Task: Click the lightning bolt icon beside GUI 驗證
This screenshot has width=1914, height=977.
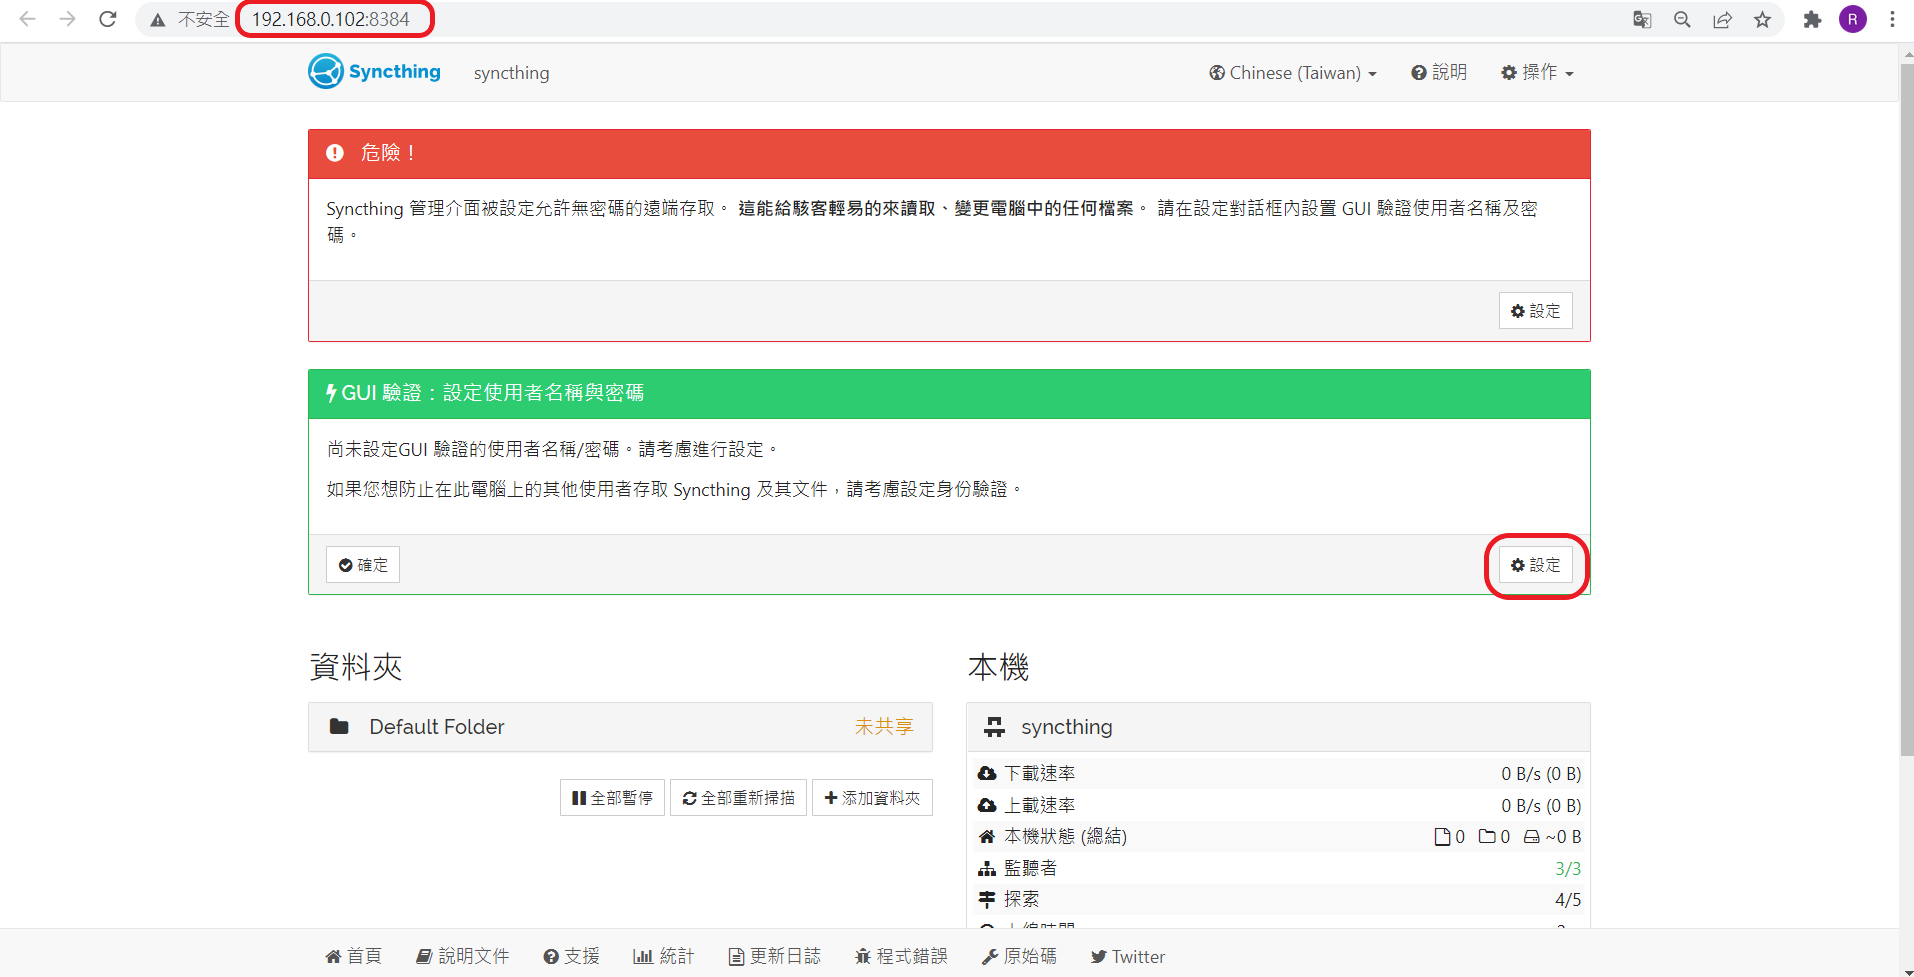Action: [x=331, y=393]
